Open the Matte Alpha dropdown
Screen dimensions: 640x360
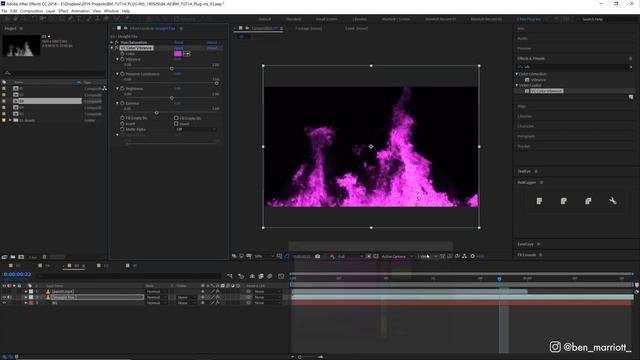(196, 129)
